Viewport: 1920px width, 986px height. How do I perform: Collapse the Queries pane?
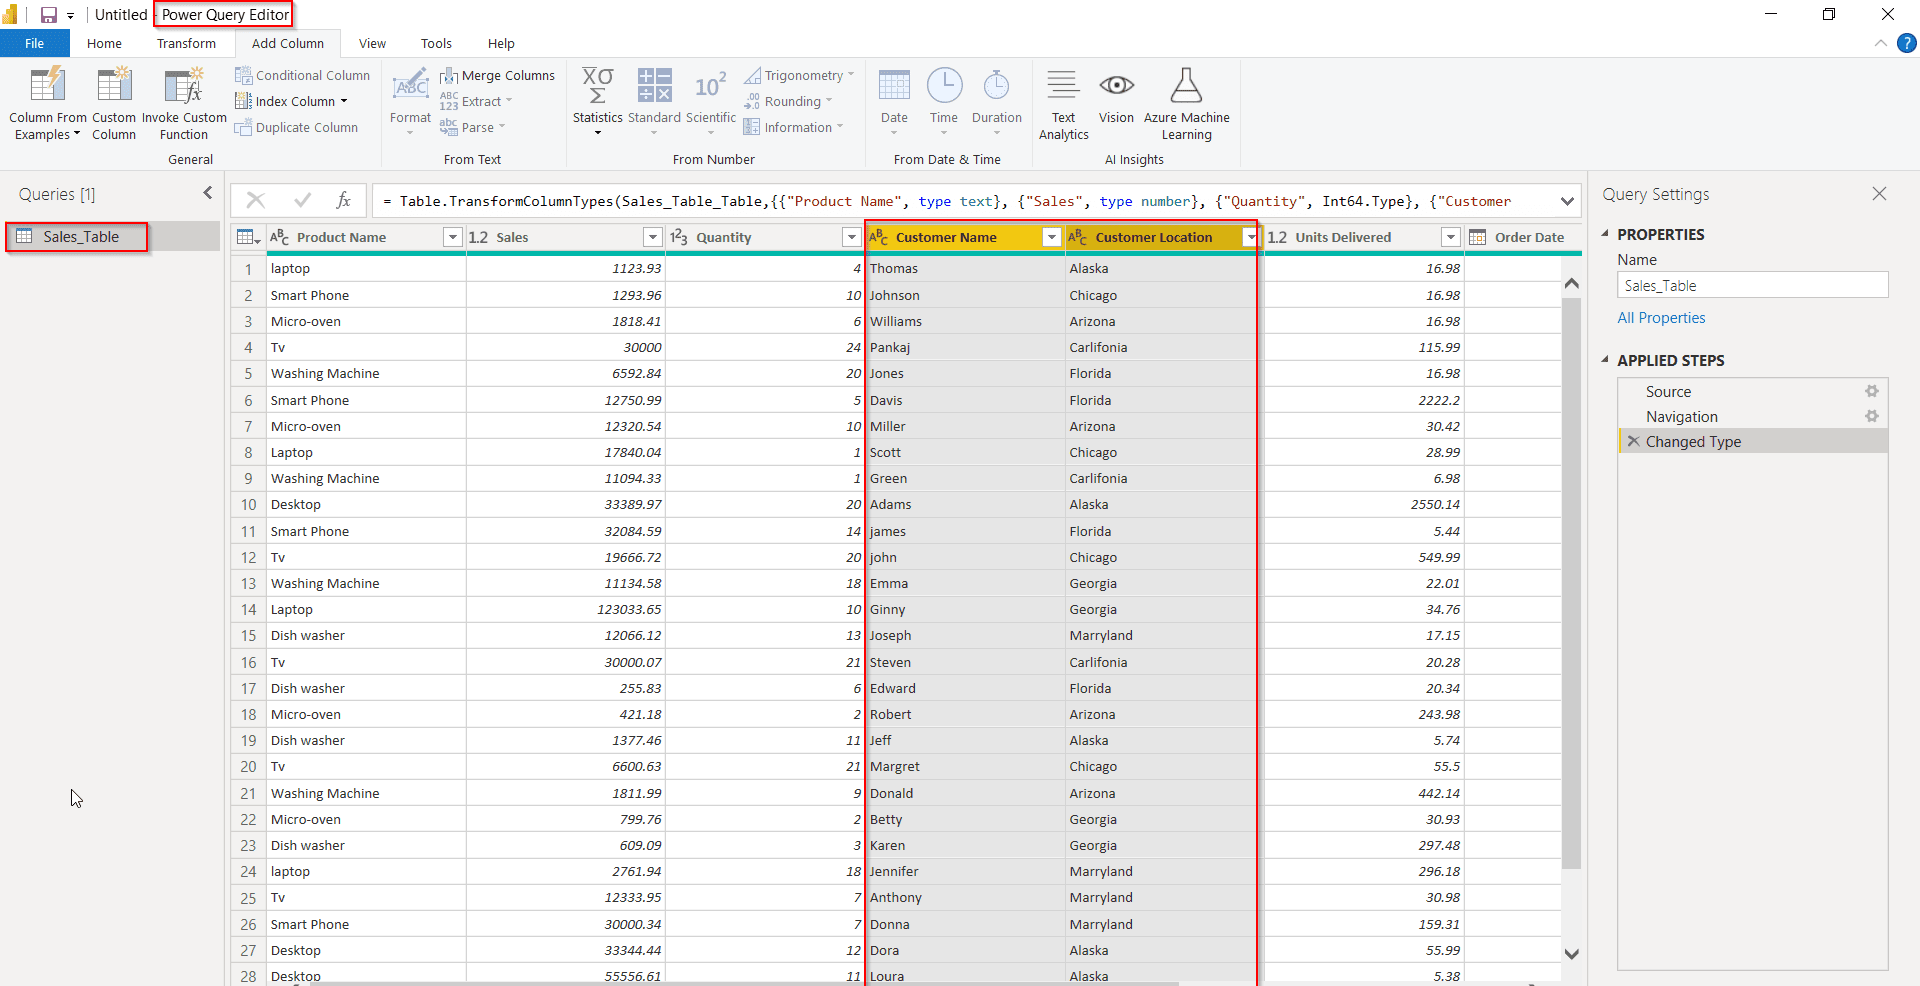207,193
